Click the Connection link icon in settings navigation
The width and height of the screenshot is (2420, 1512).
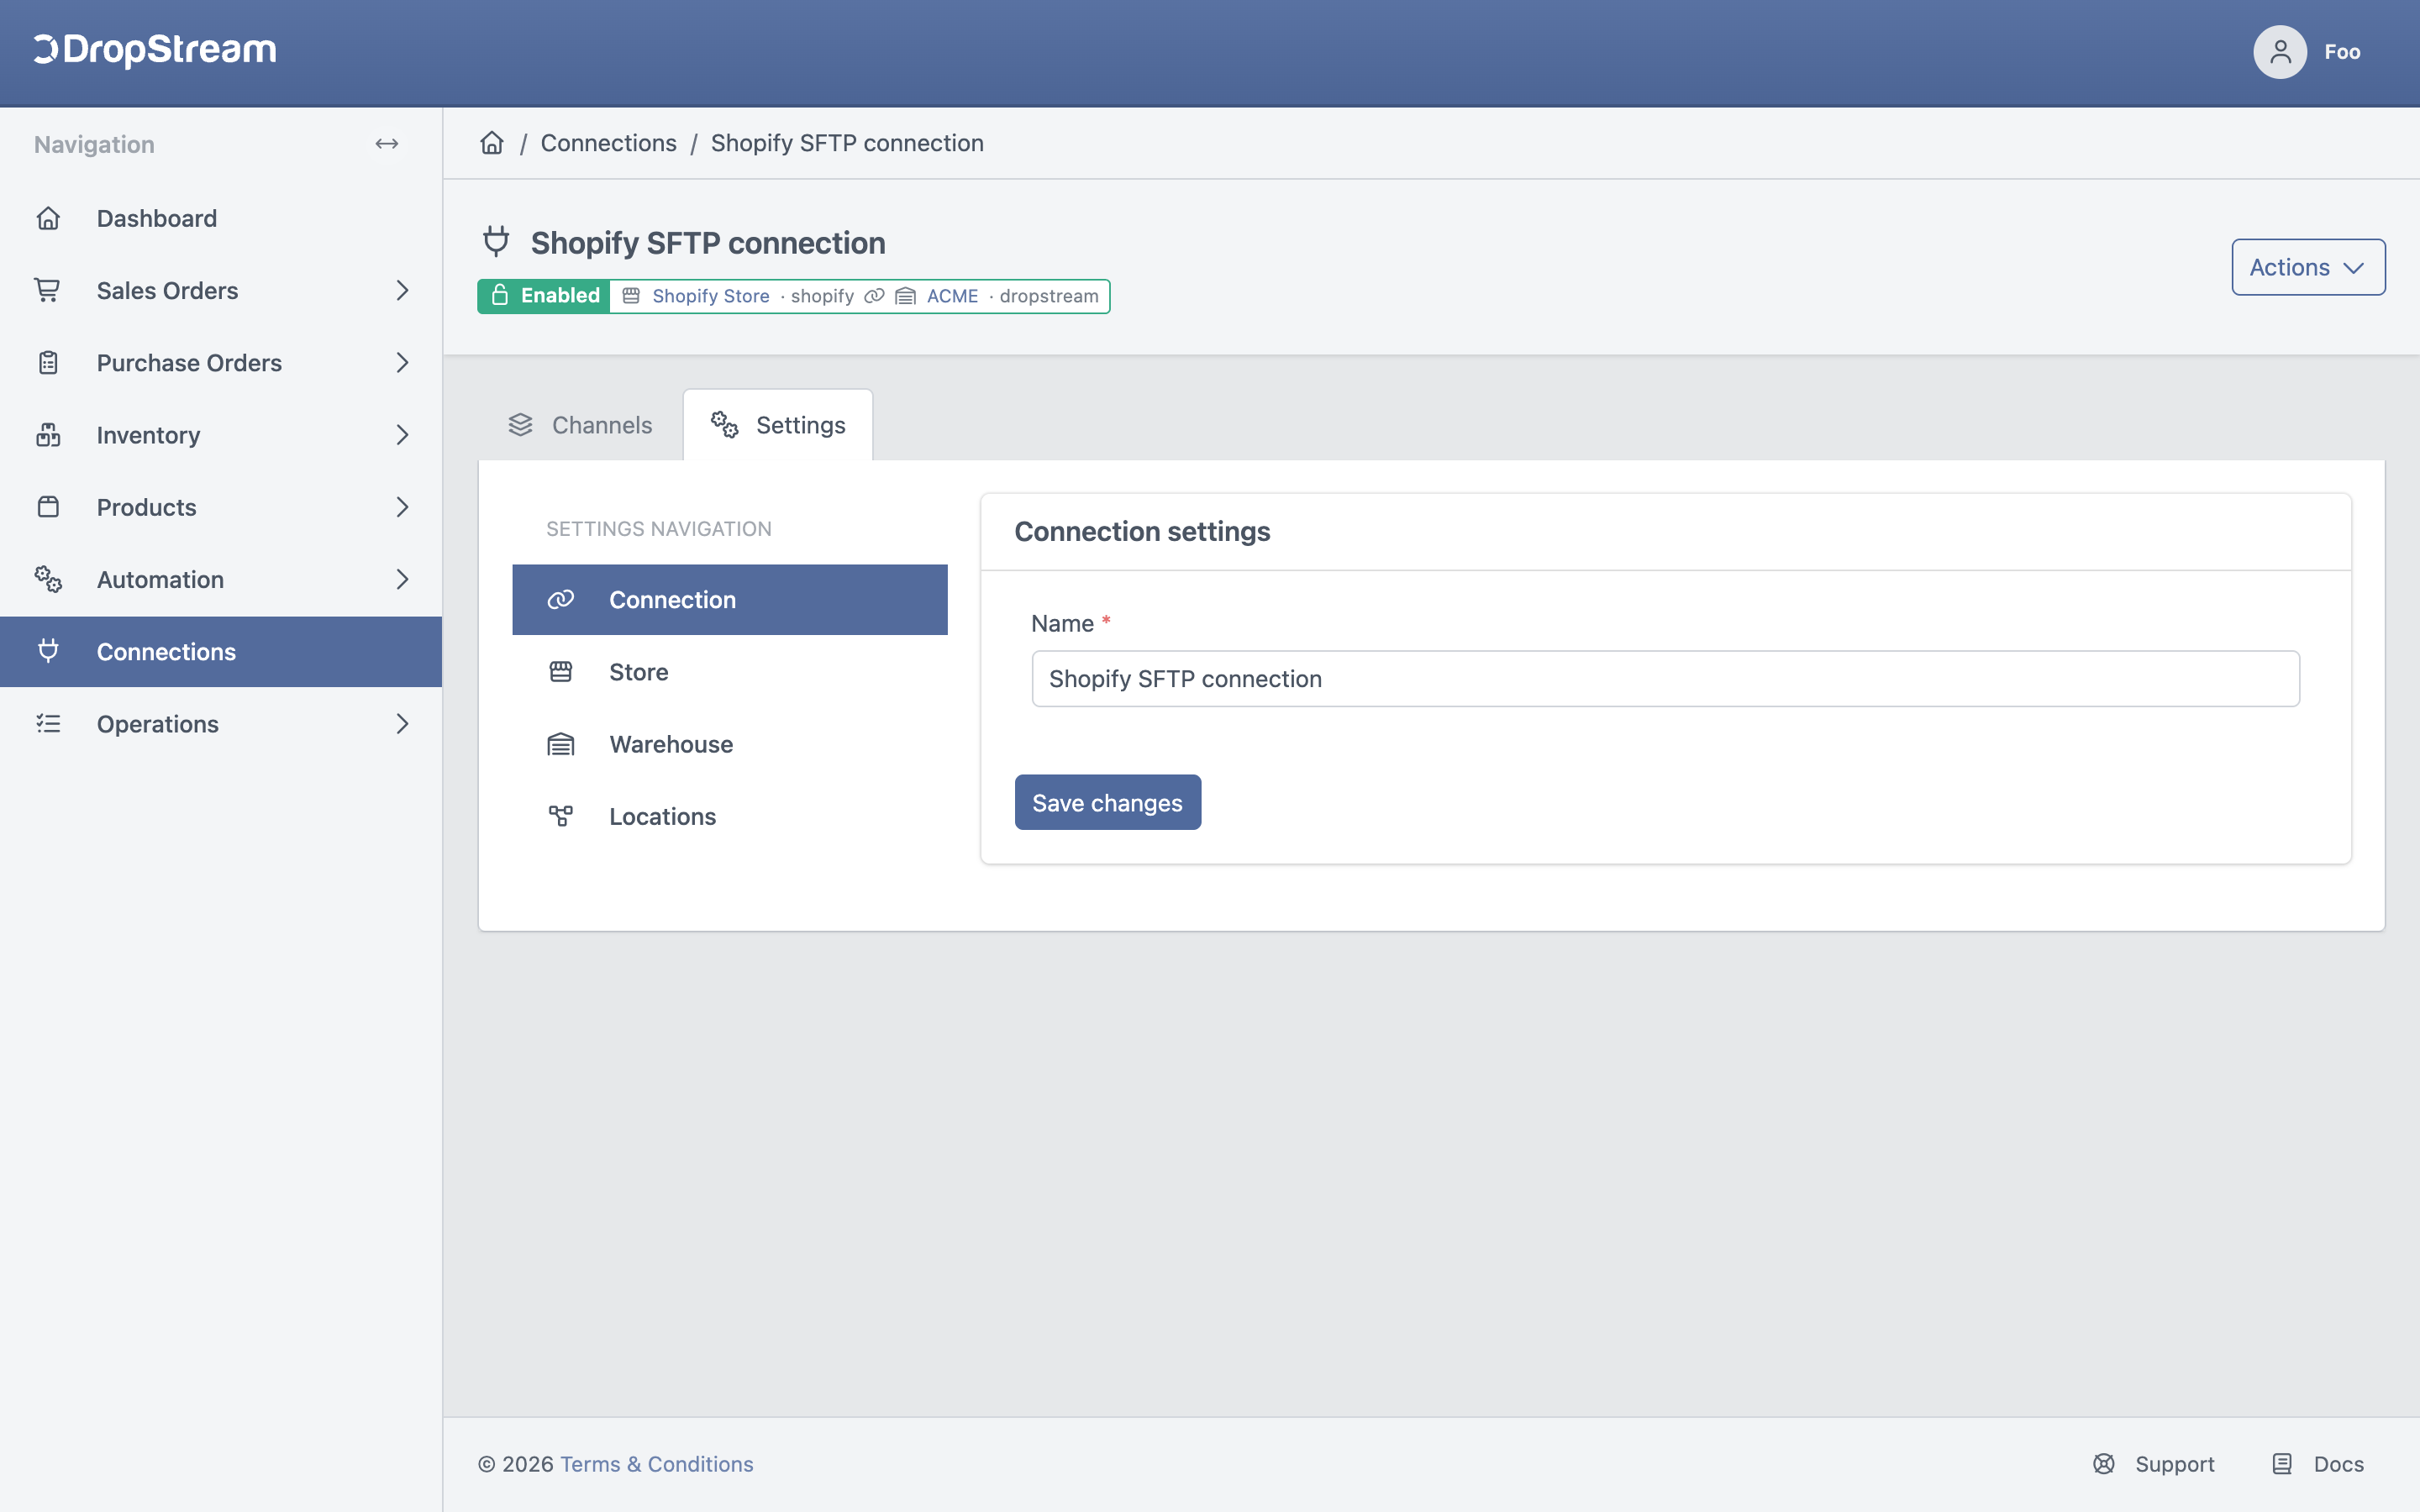[561, 599]
